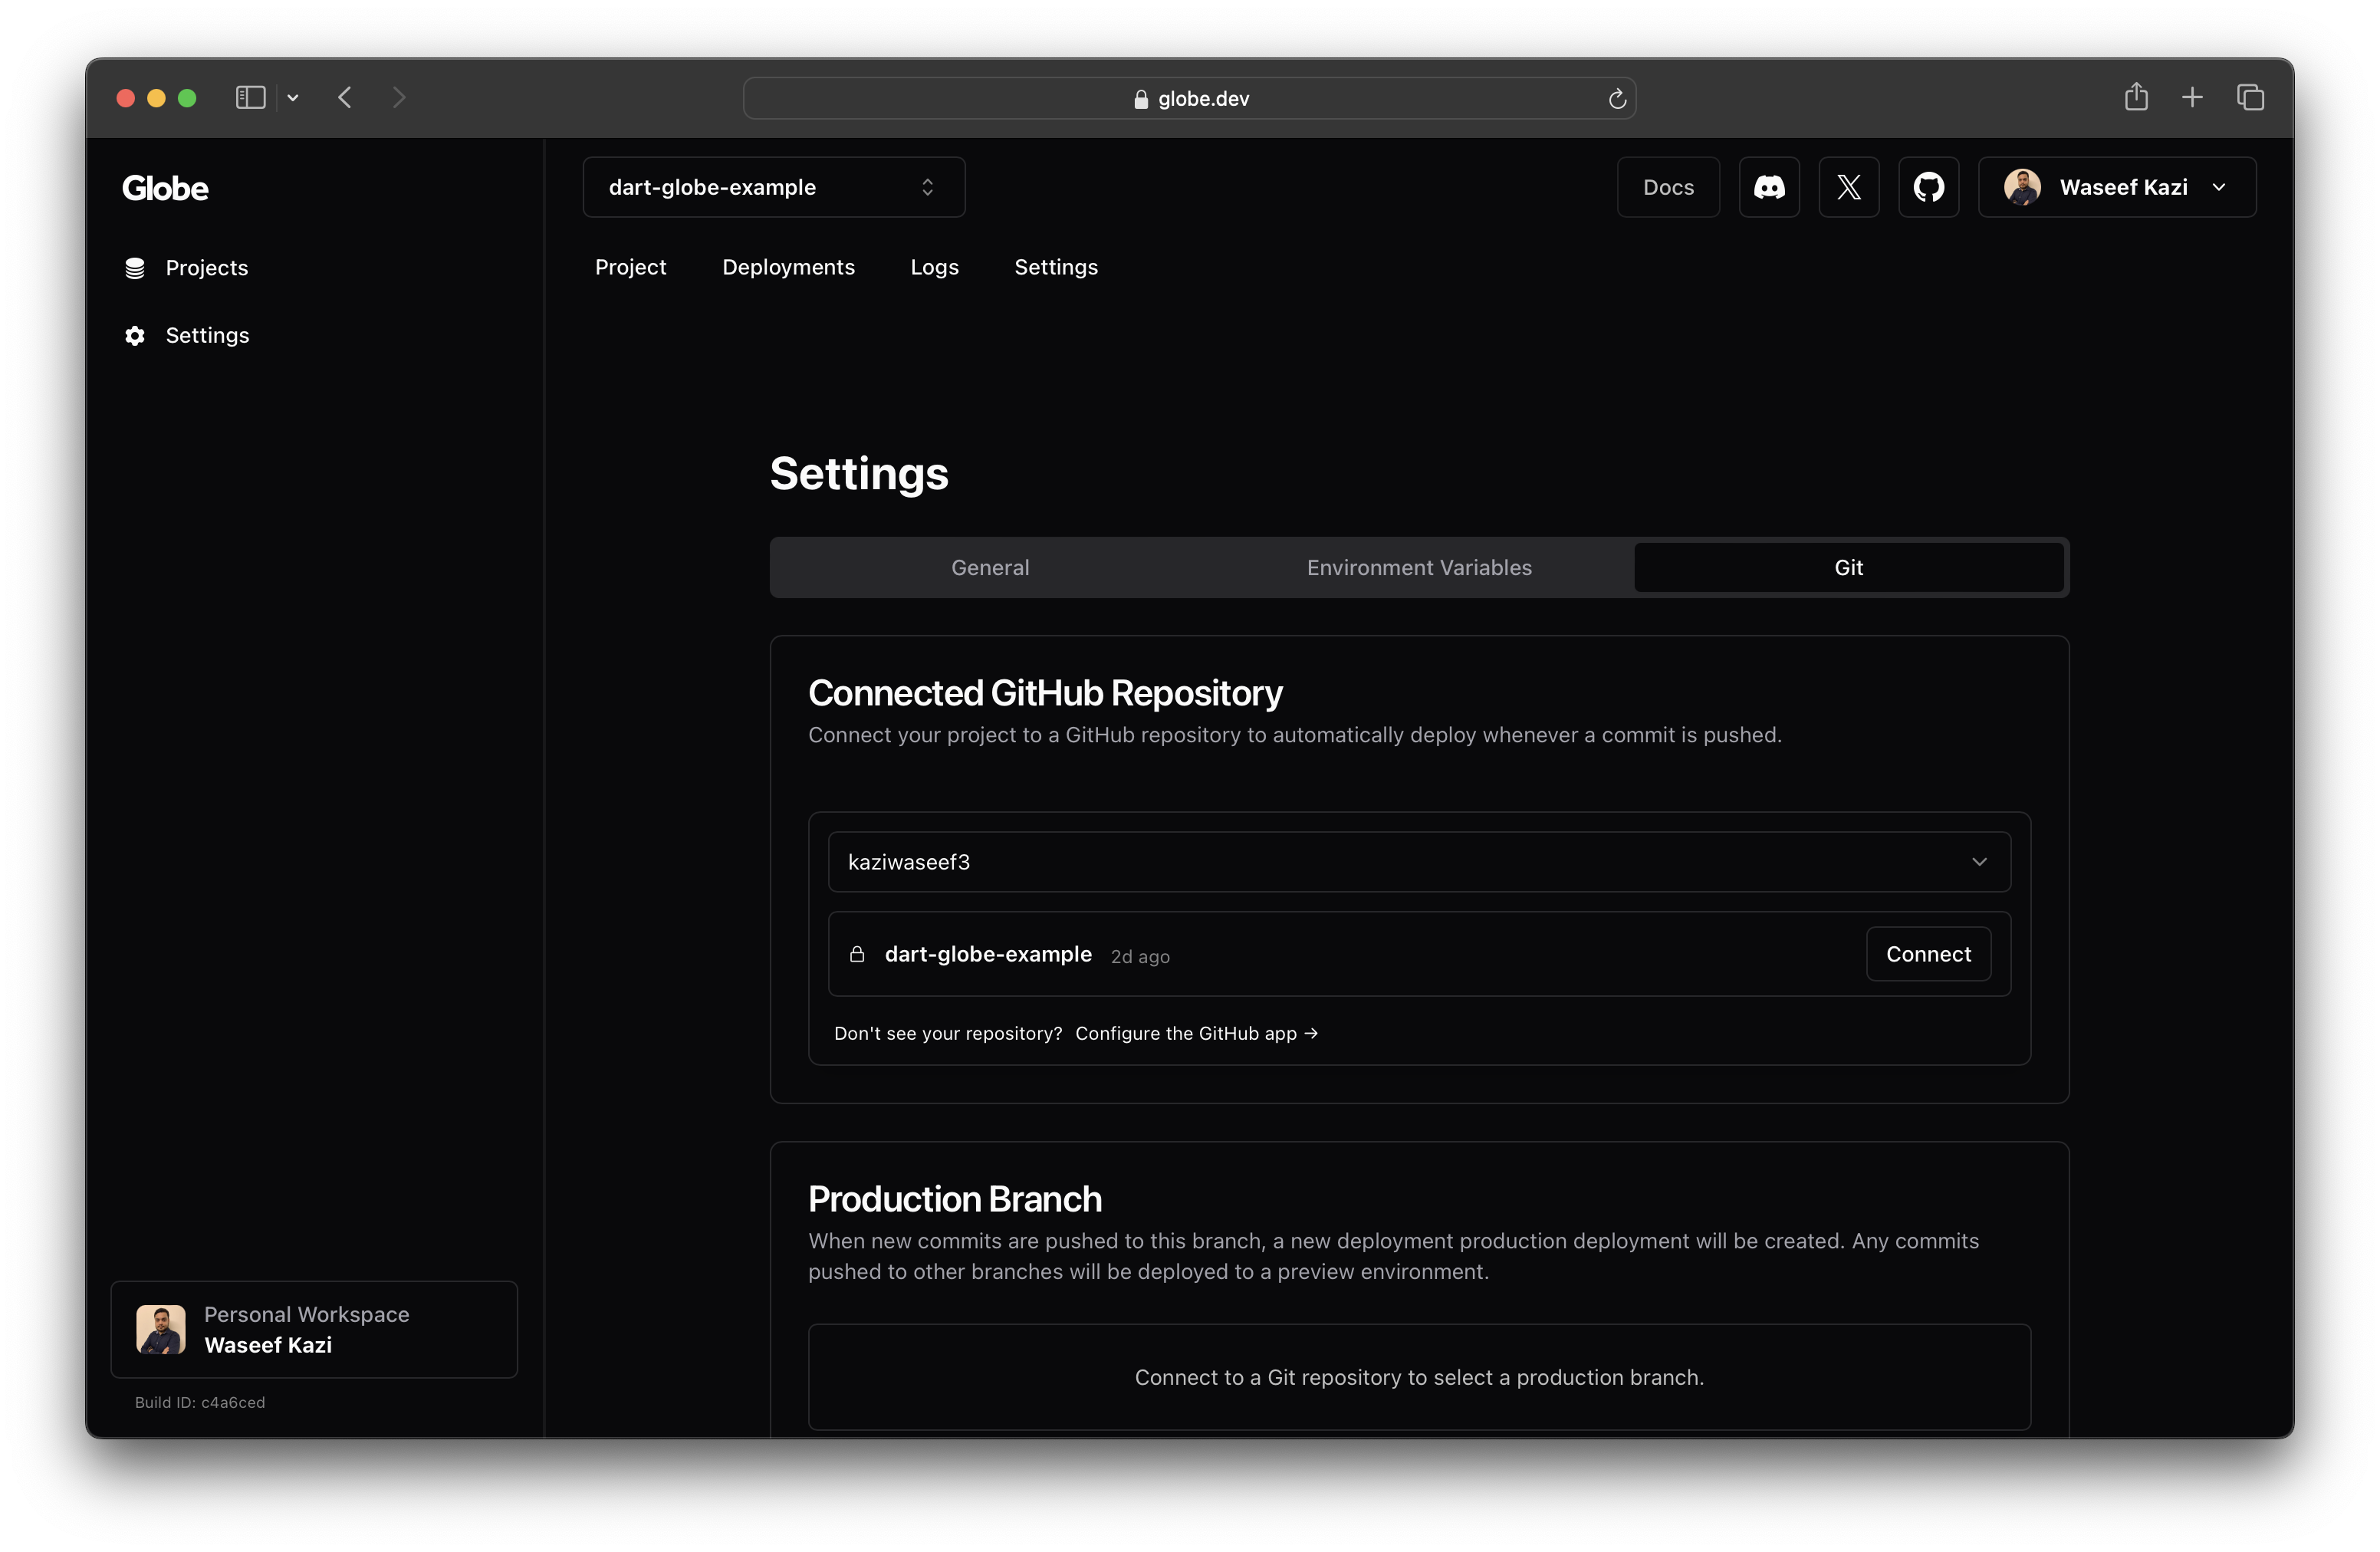The image size is (2380, 1552).
Task: Open the Deployments navigation tab
Action: click(788, 267)
